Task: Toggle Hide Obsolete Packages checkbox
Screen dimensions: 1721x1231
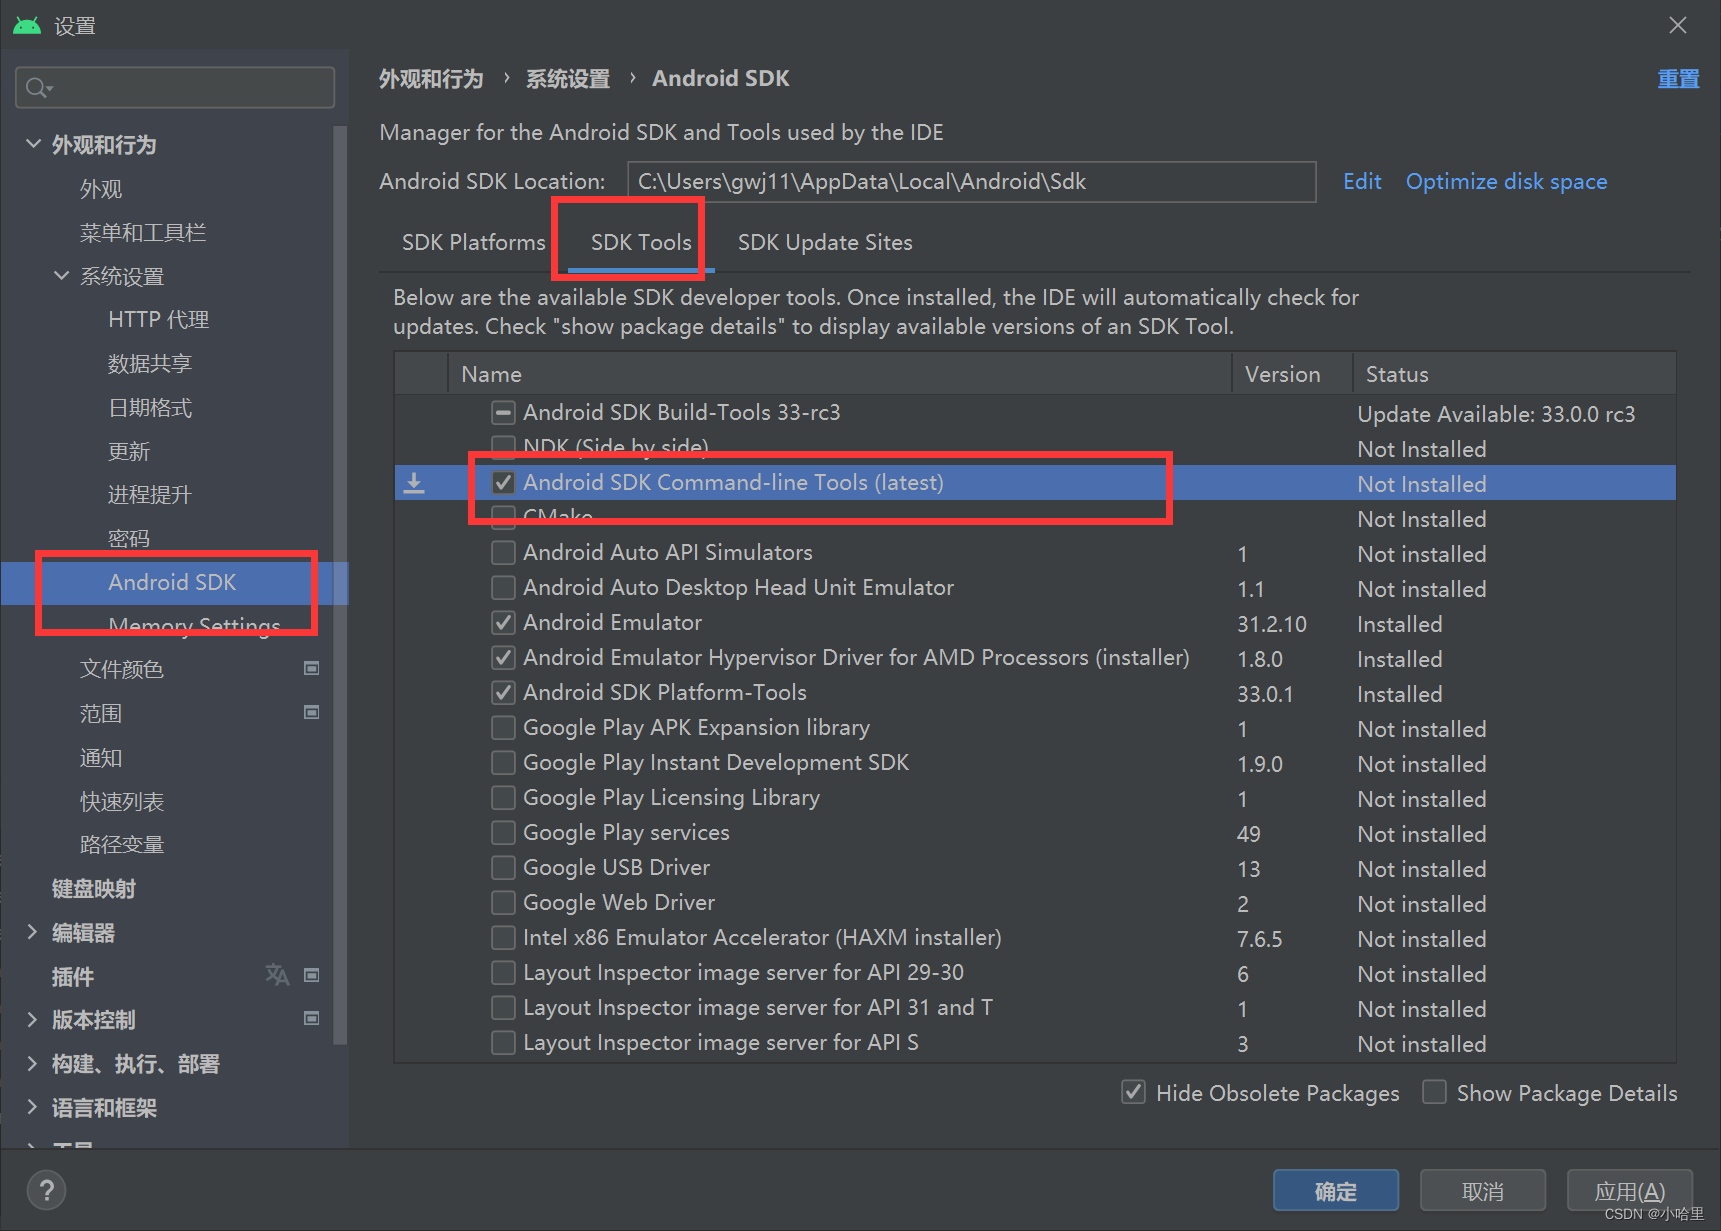Action: coord(1133,1092)
